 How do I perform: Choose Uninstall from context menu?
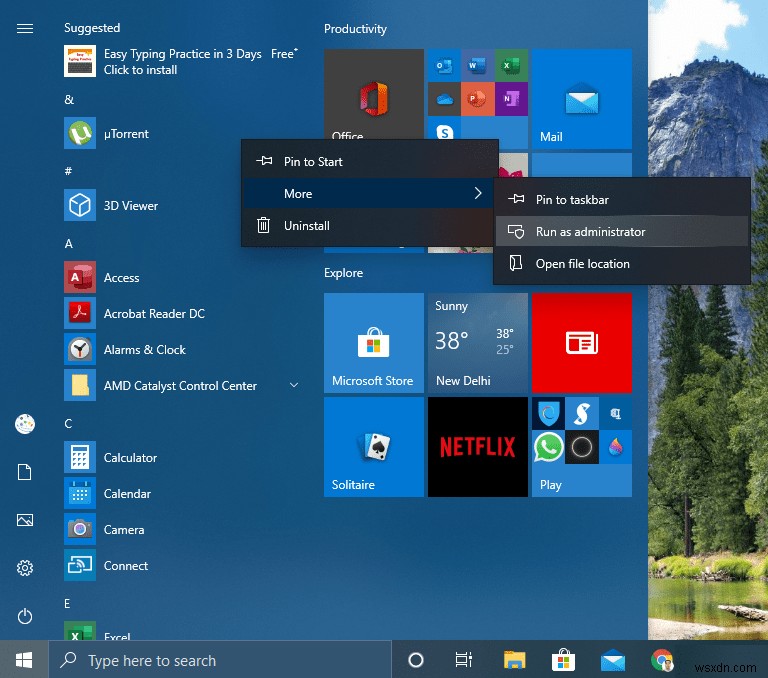(370, 225)
